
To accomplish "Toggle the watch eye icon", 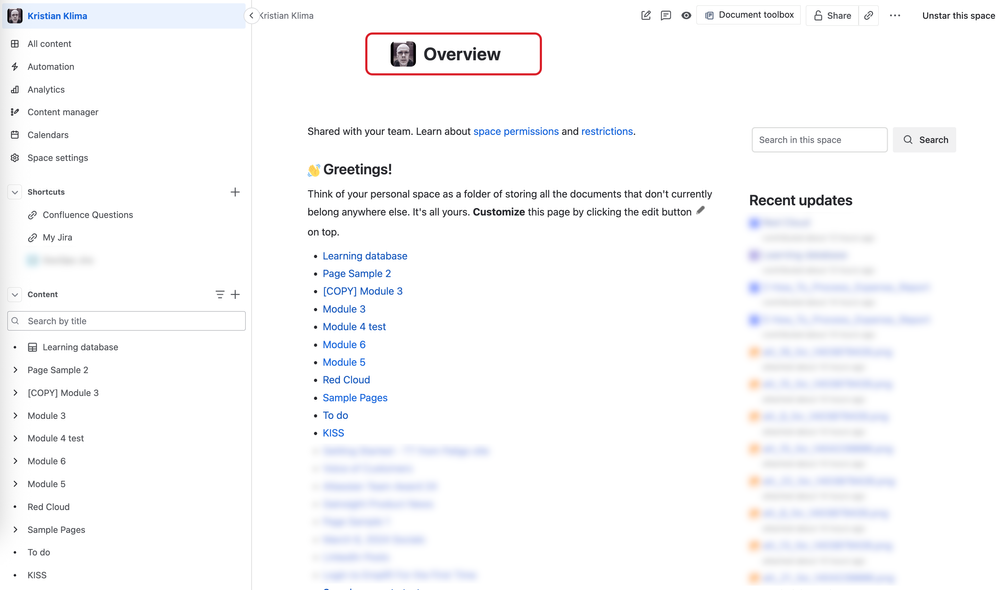I will point(686,15).
